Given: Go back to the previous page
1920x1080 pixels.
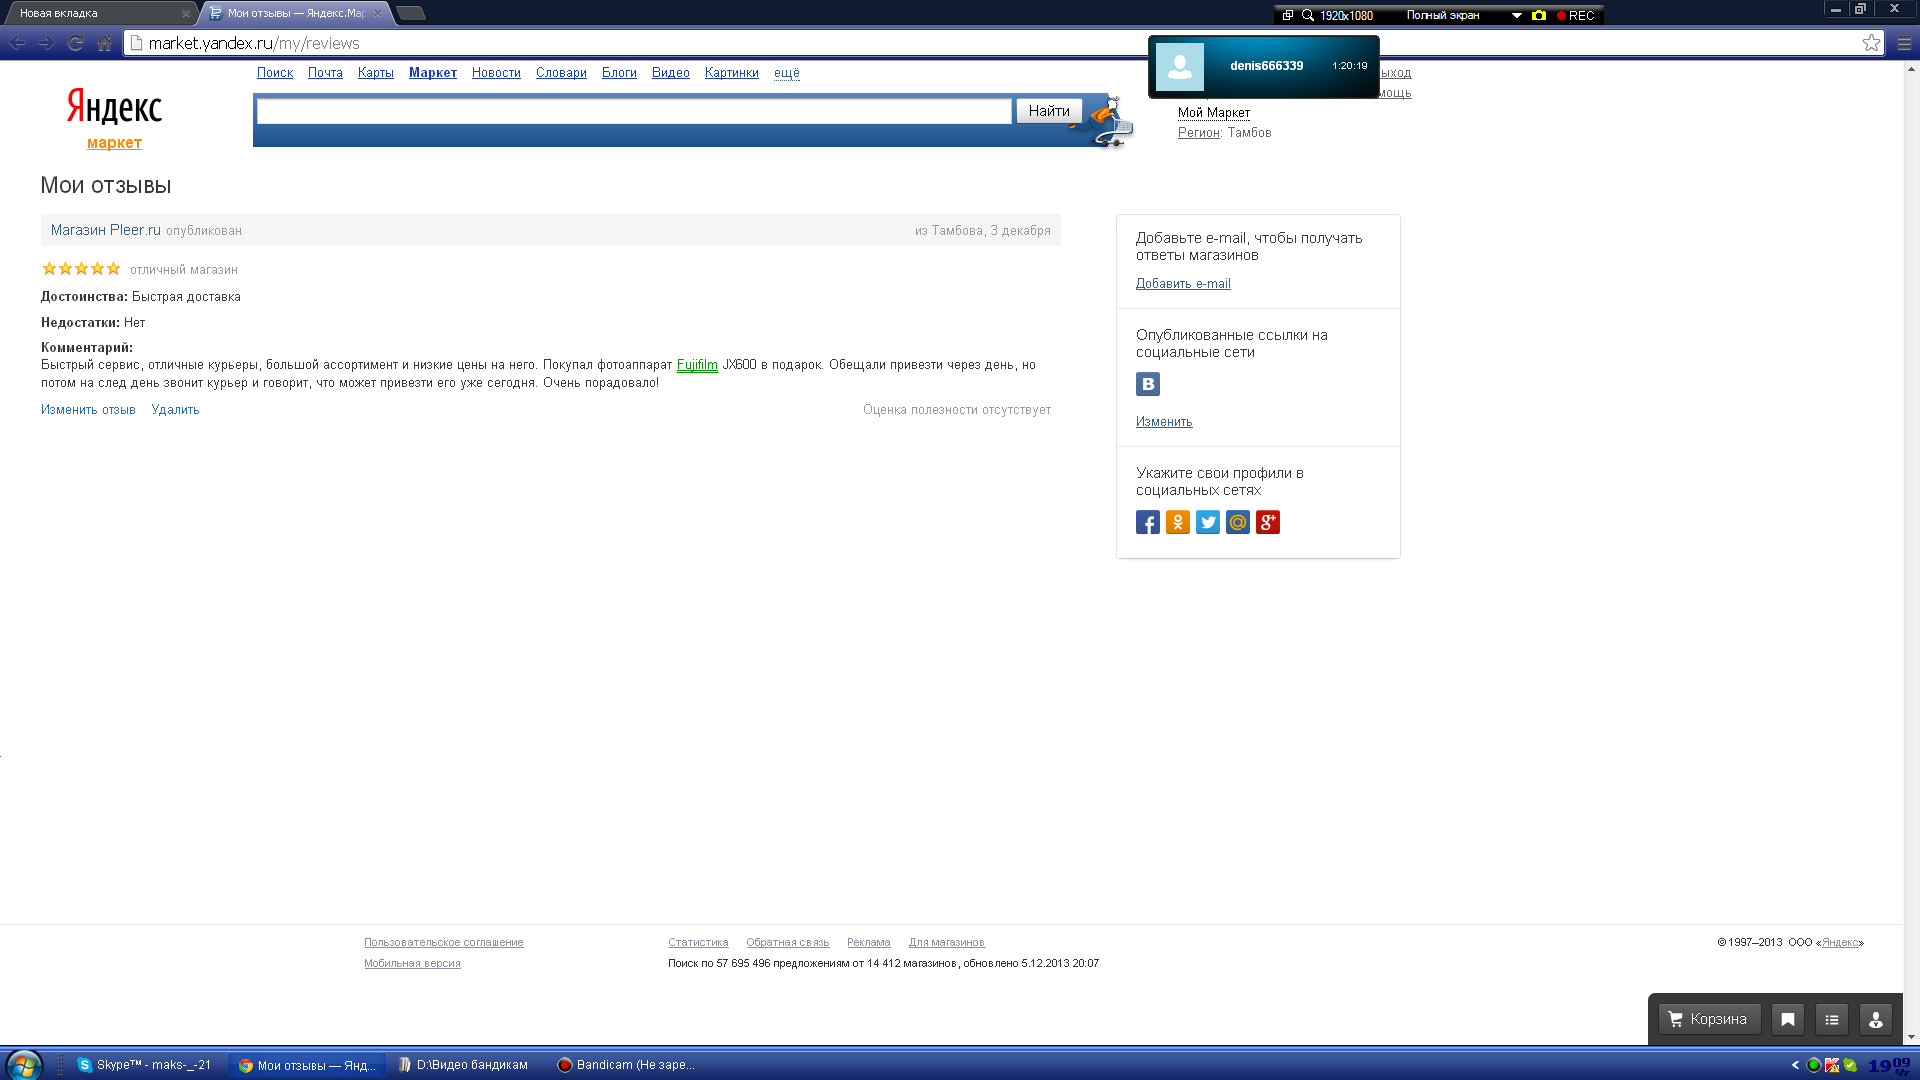Looking at the screenshot, I should coord(18,43).
